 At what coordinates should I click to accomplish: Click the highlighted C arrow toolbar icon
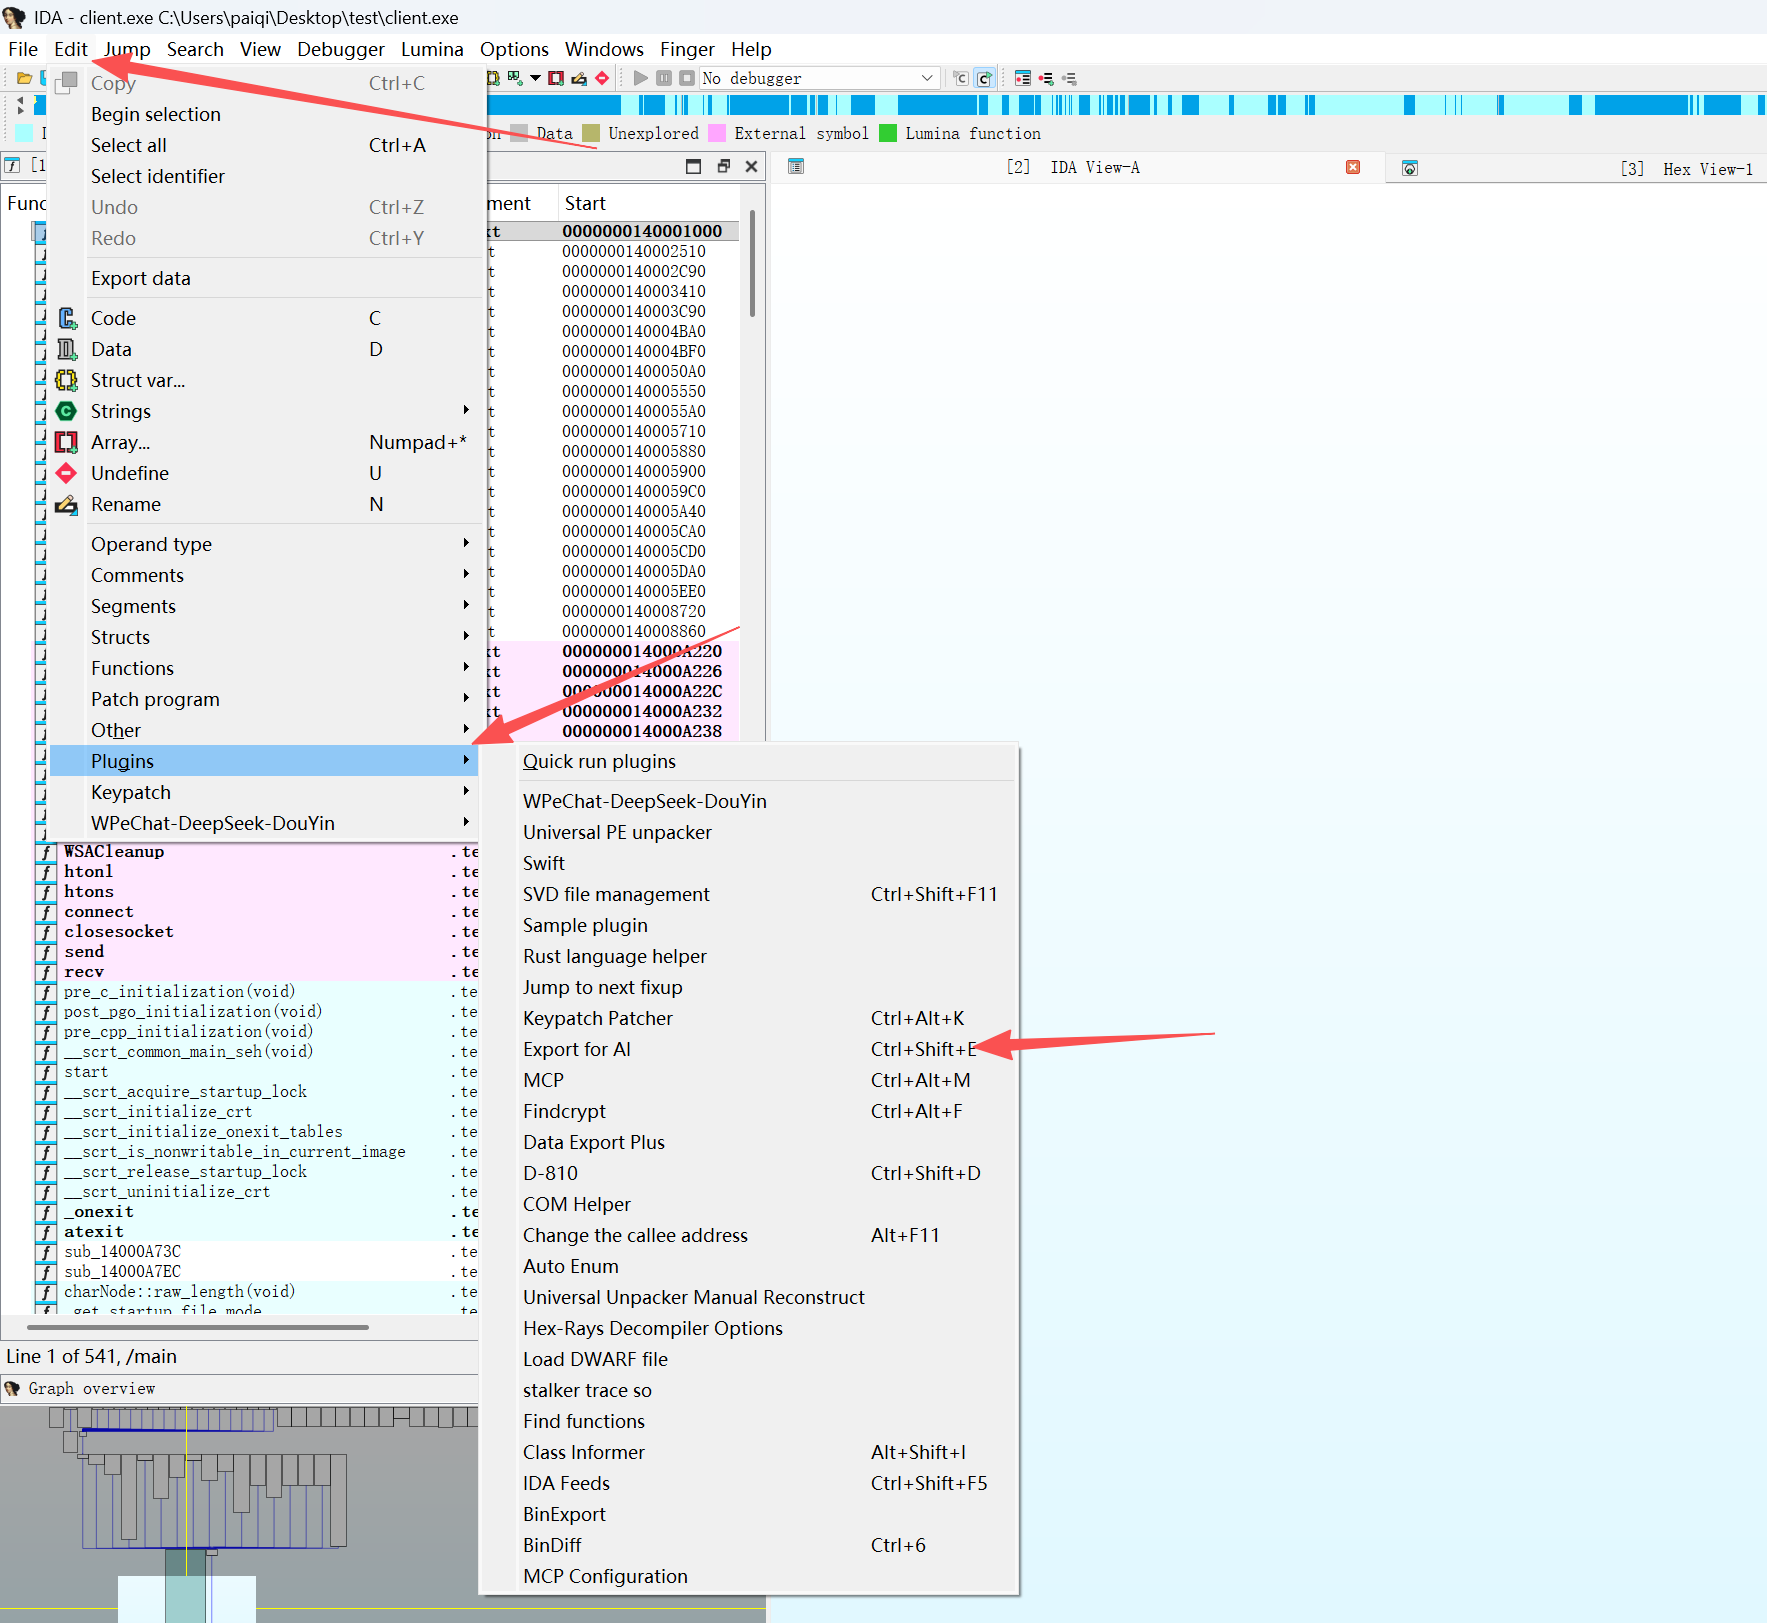pos(985,78)
